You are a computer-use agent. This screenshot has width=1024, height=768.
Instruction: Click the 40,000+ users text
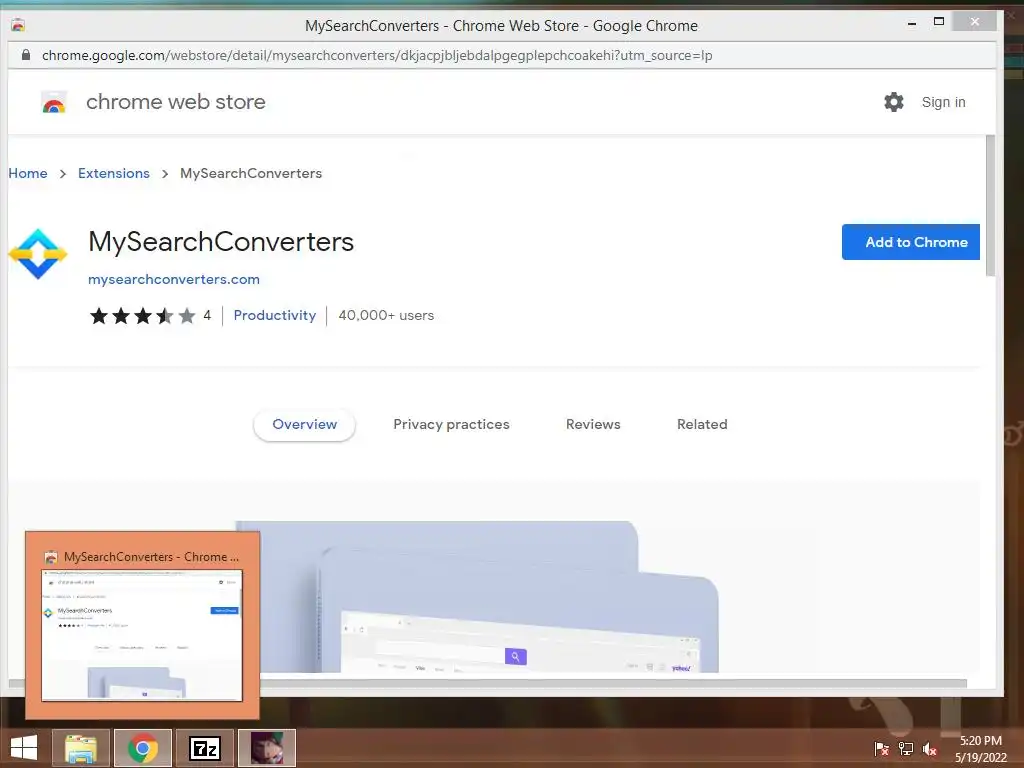pyautogui.click(x=386, y=315)
